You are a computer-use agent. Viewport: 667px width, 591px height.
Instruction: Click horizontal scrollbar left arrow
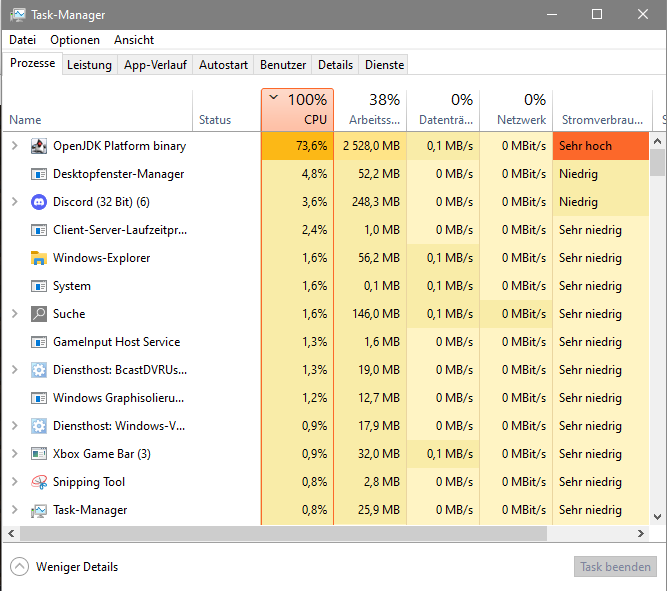tap(11, 534)
